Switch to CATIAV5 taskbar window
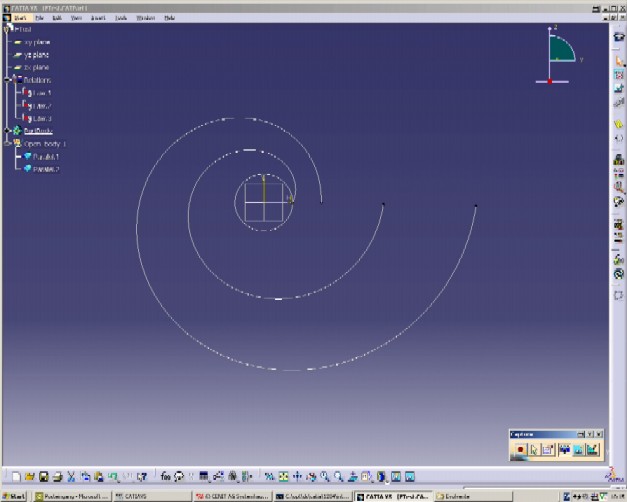 click(151, 496)
